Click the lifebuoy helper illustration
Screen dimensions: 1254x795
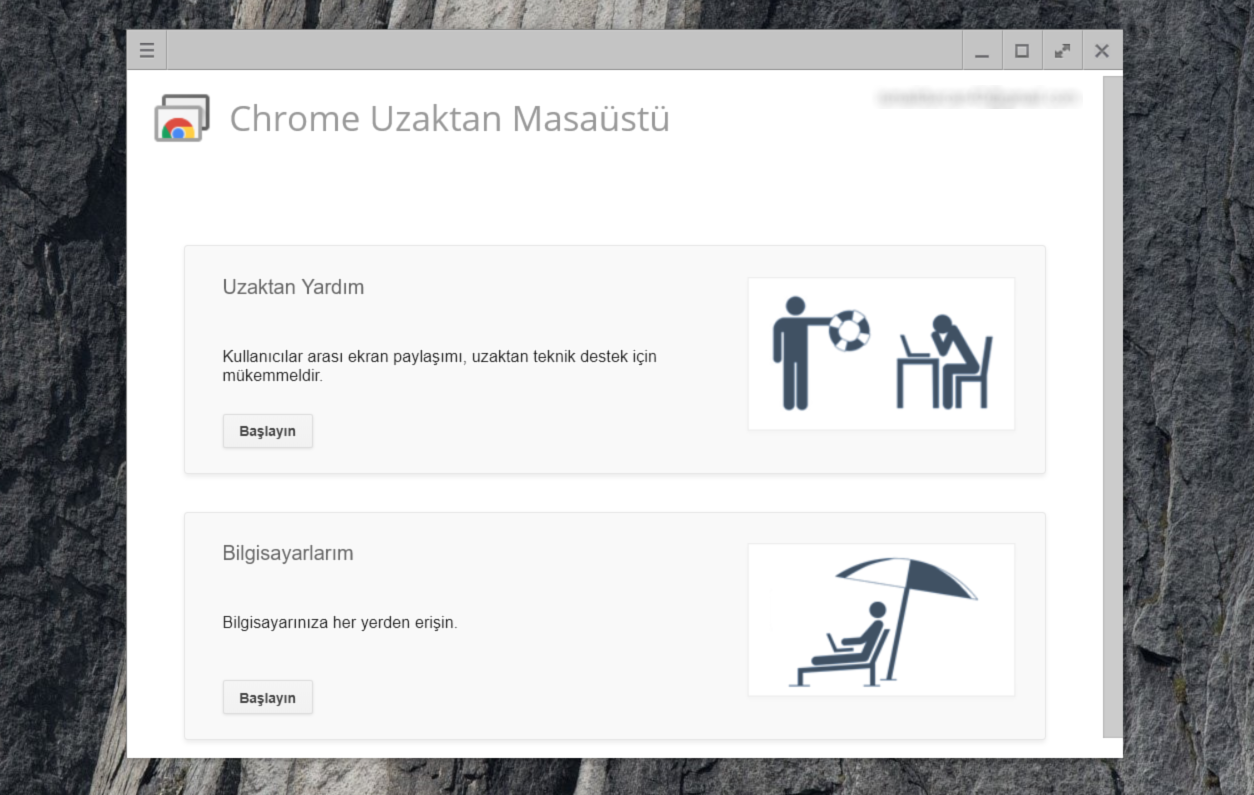coord(881,354)
